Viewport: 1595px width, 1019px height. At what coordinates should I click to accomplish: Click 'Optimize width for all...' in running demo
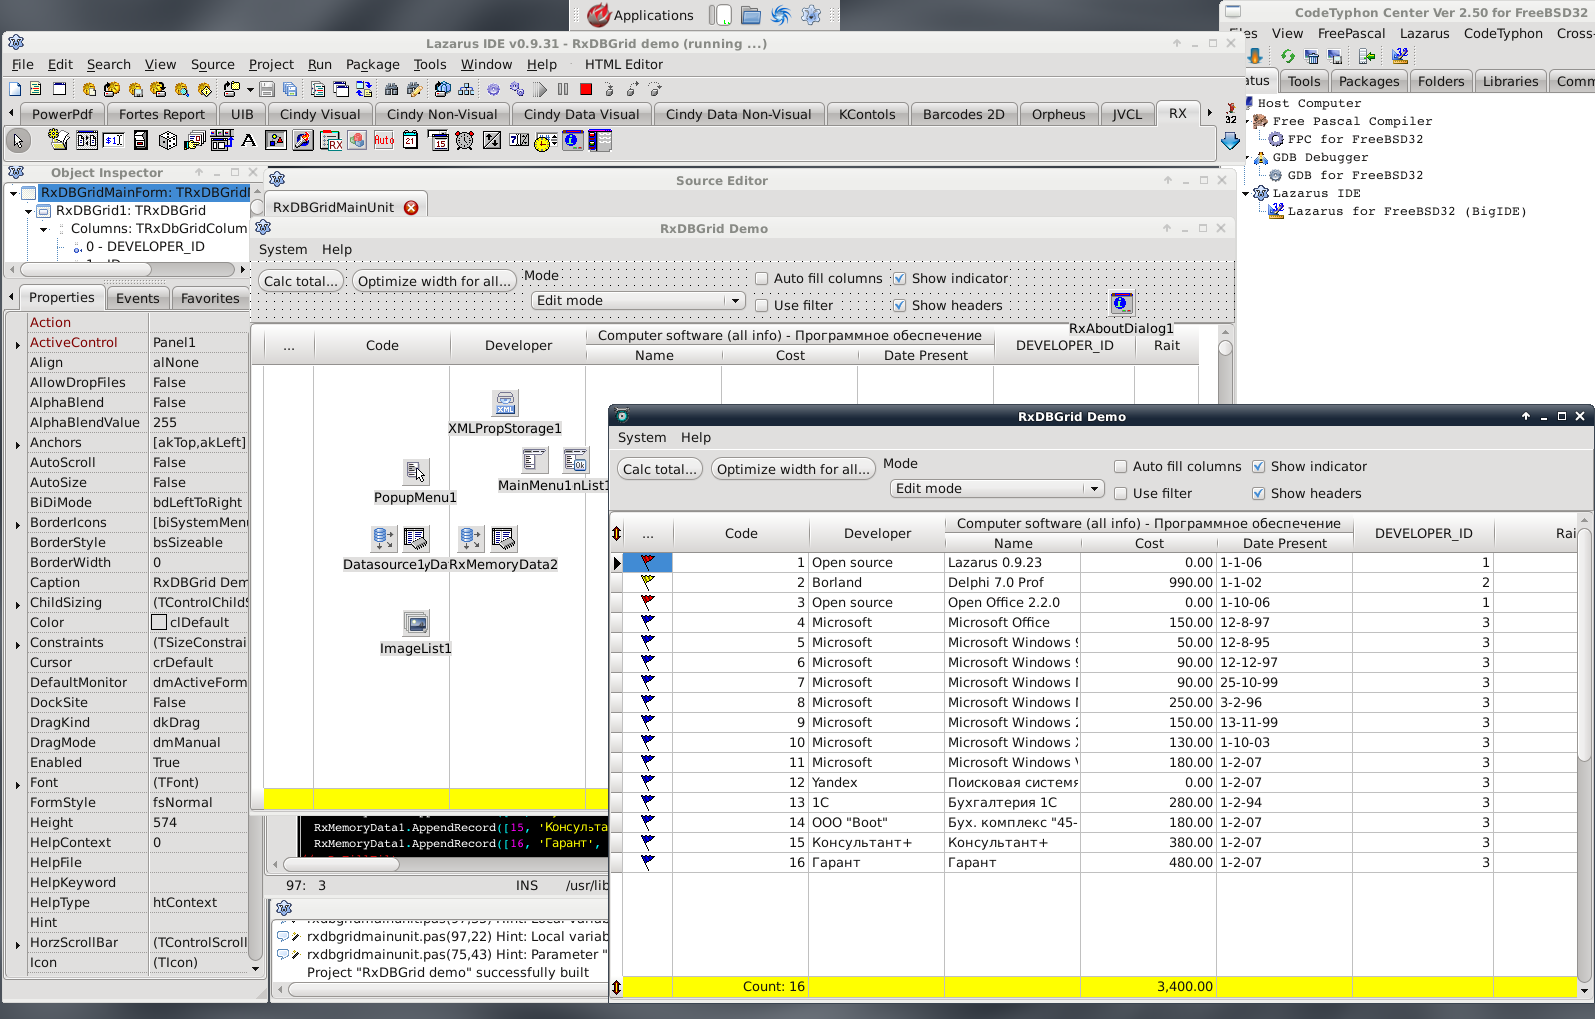(793, 469)
